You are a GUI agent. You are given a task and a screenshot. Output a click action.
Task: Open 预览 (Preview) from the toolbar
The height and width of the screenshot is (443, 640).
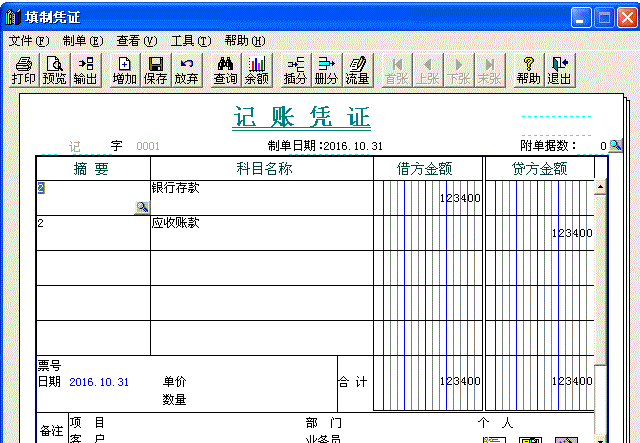[55, 70]
